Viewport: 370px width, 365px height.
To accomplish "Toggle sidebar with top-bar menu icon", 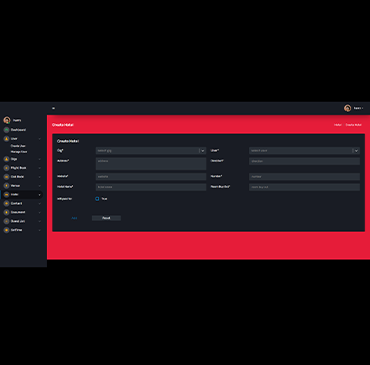I will pyautogui.click(x=53, y=108).
